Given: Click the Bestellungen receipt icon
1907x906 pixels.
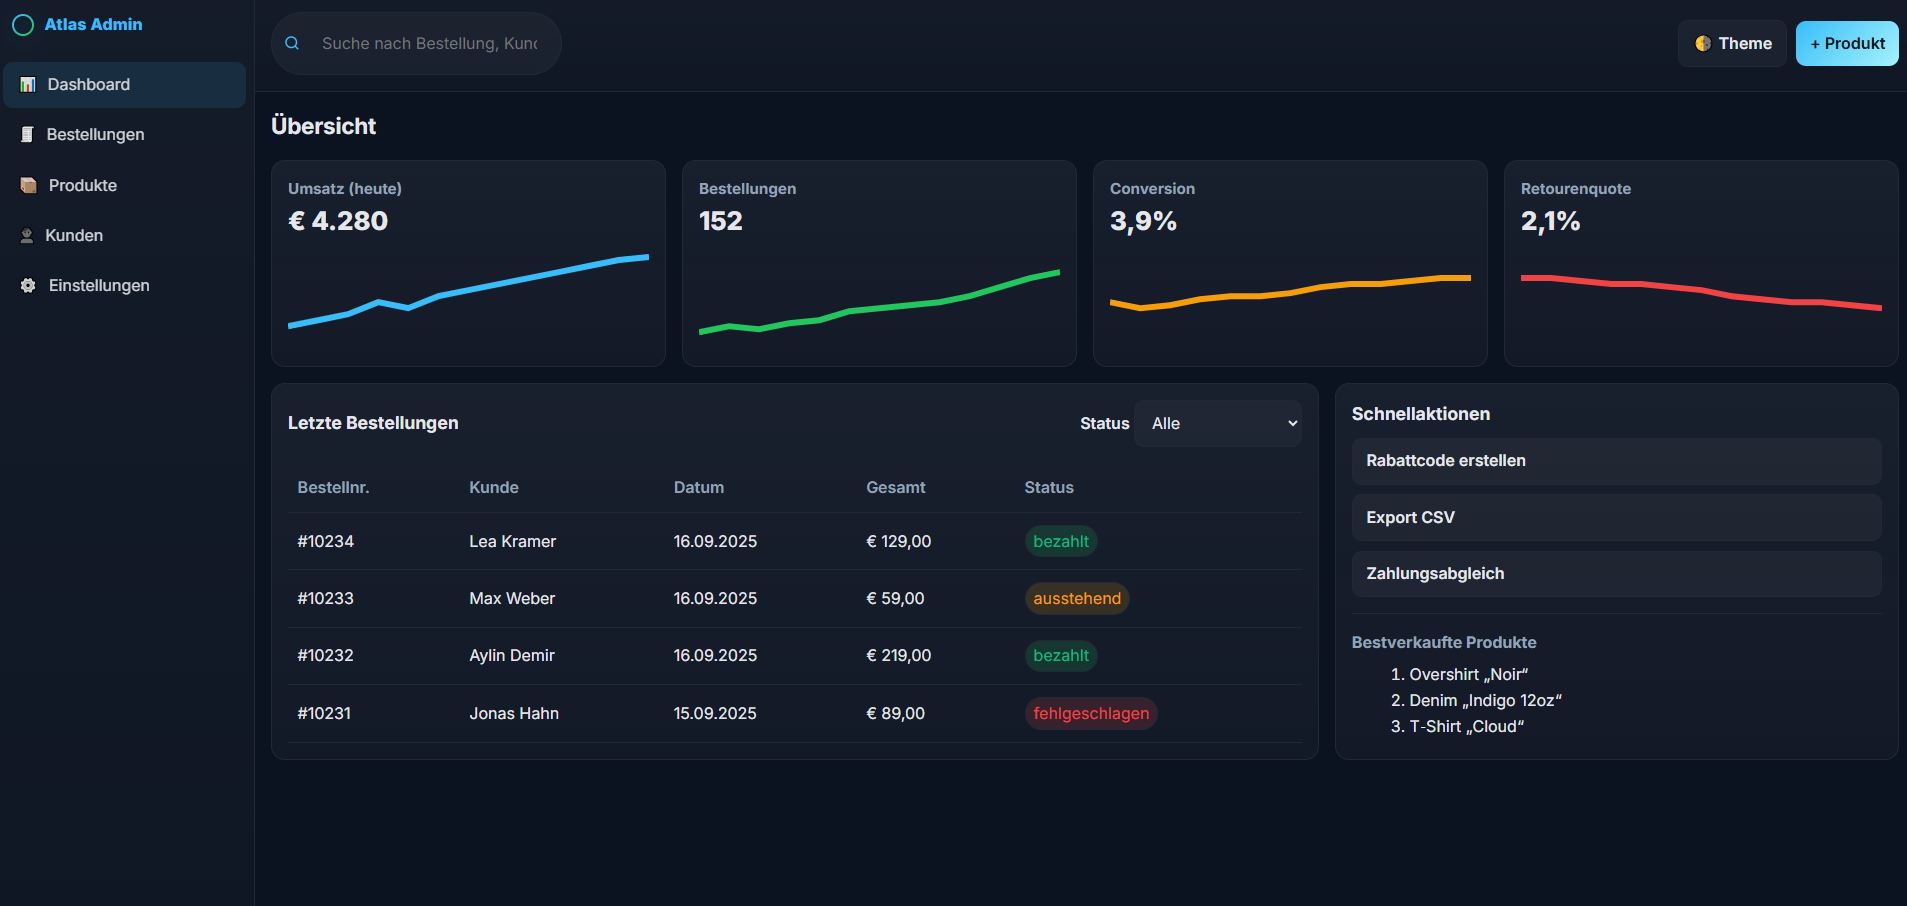Looking at the screenshot, I should (28, 135).
